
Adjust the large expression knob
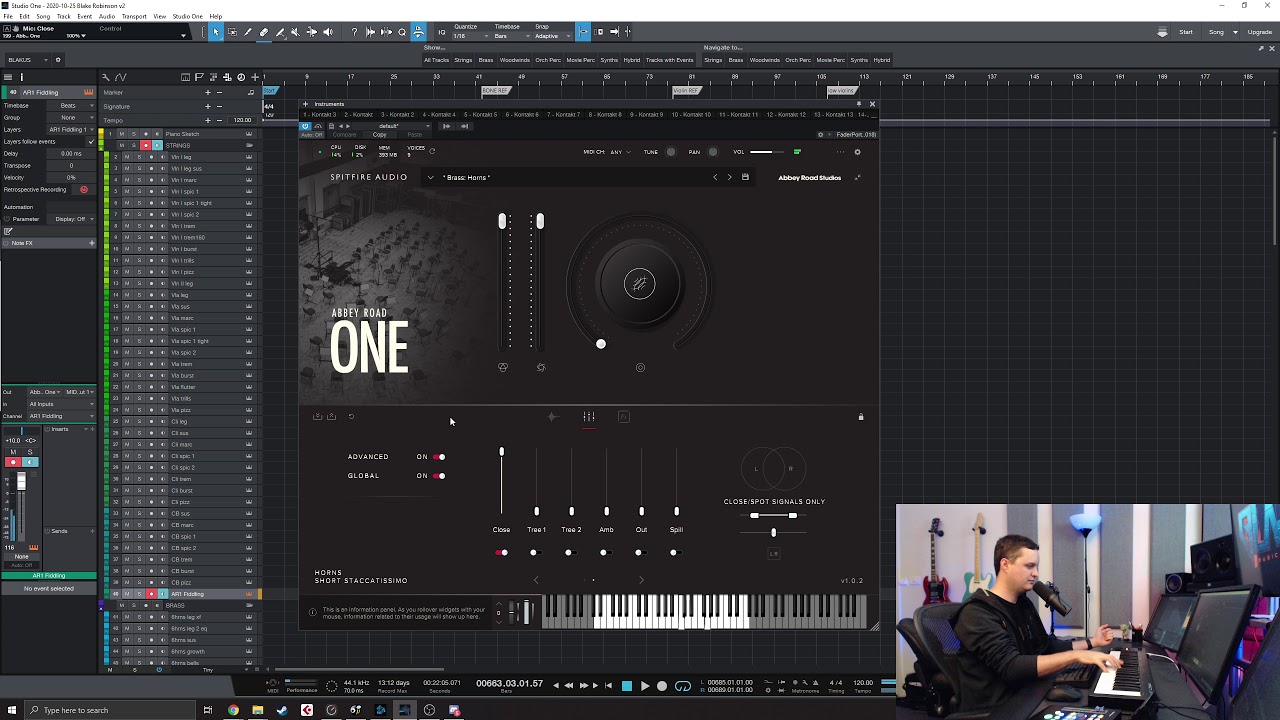(639, 285)
